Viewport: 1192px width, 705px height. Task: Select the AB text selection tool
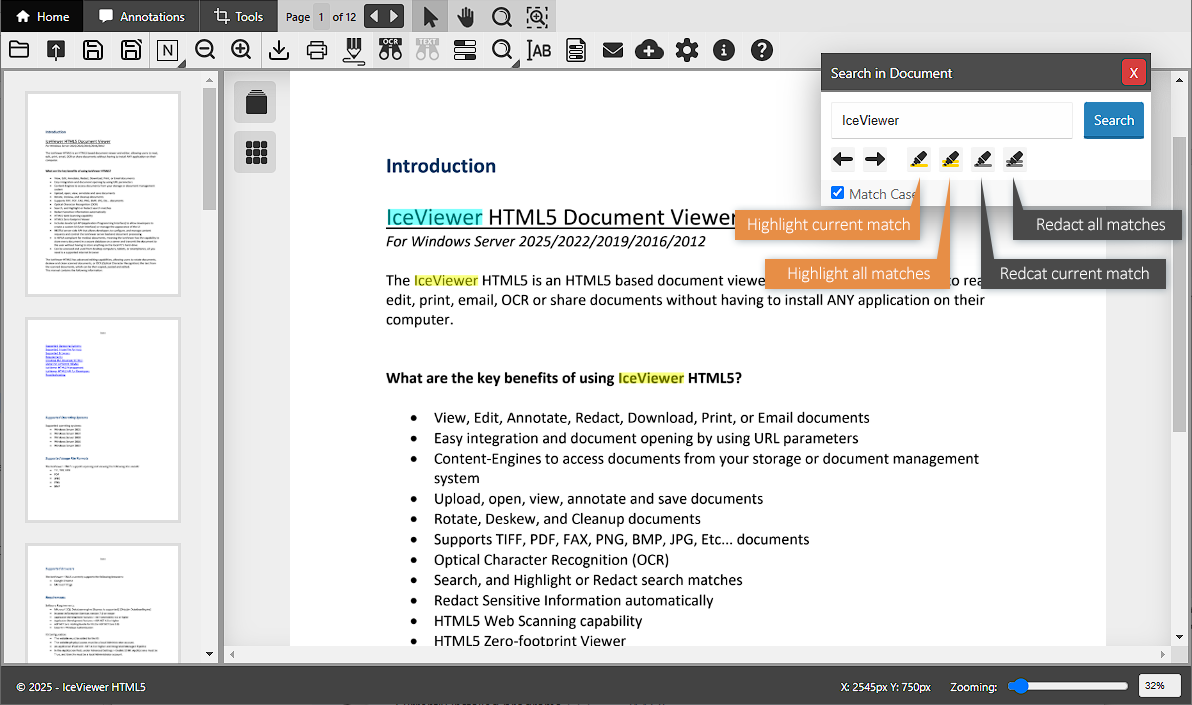539,50
